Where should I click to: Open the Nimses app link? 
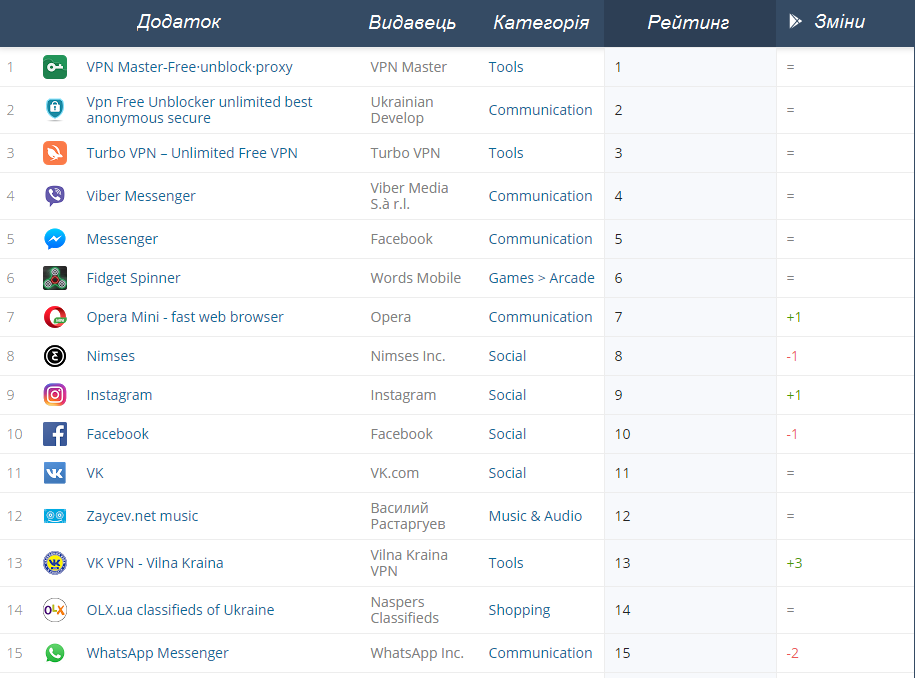[110, 356]
